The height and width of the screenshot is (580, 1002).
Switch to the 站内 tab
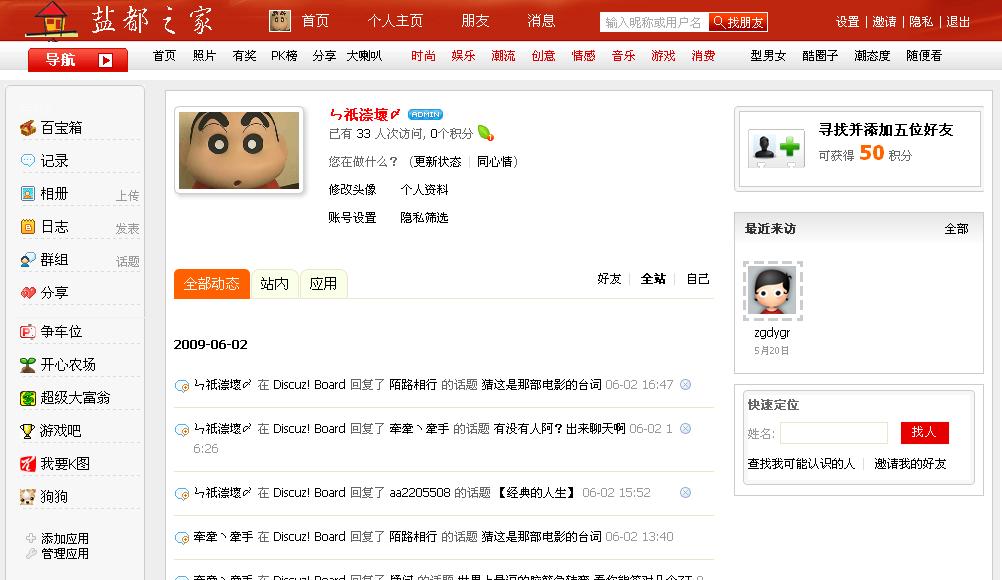[274, 284]
